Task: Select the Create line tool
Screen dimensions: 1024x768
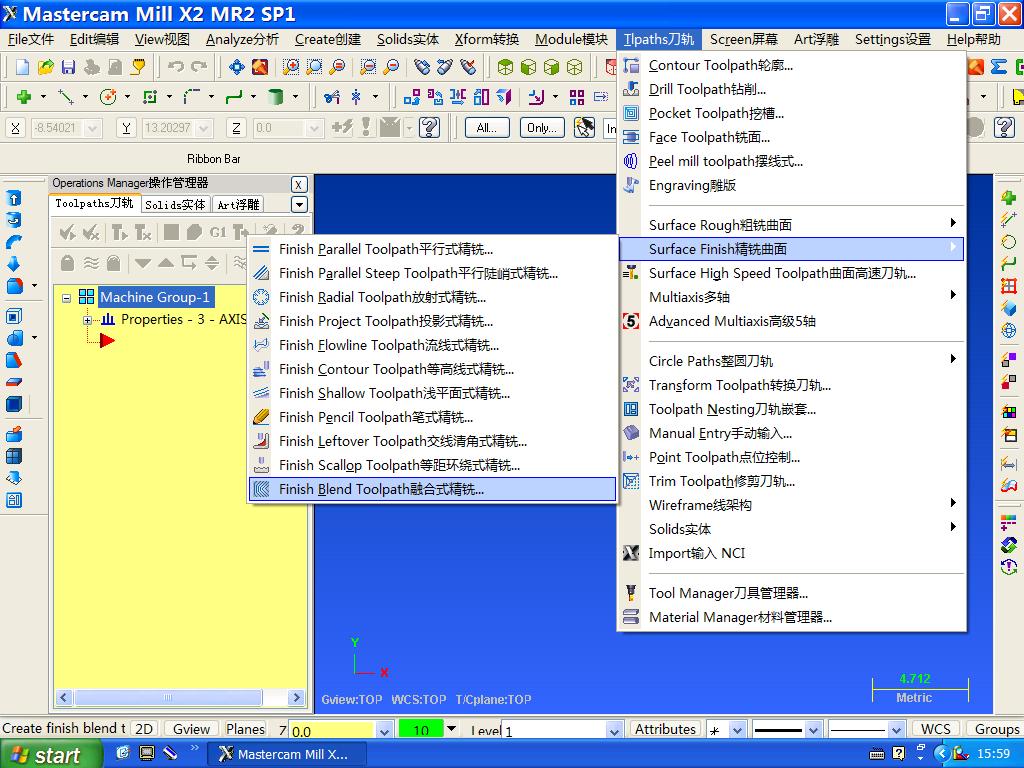Action: [x=66, y=97]
